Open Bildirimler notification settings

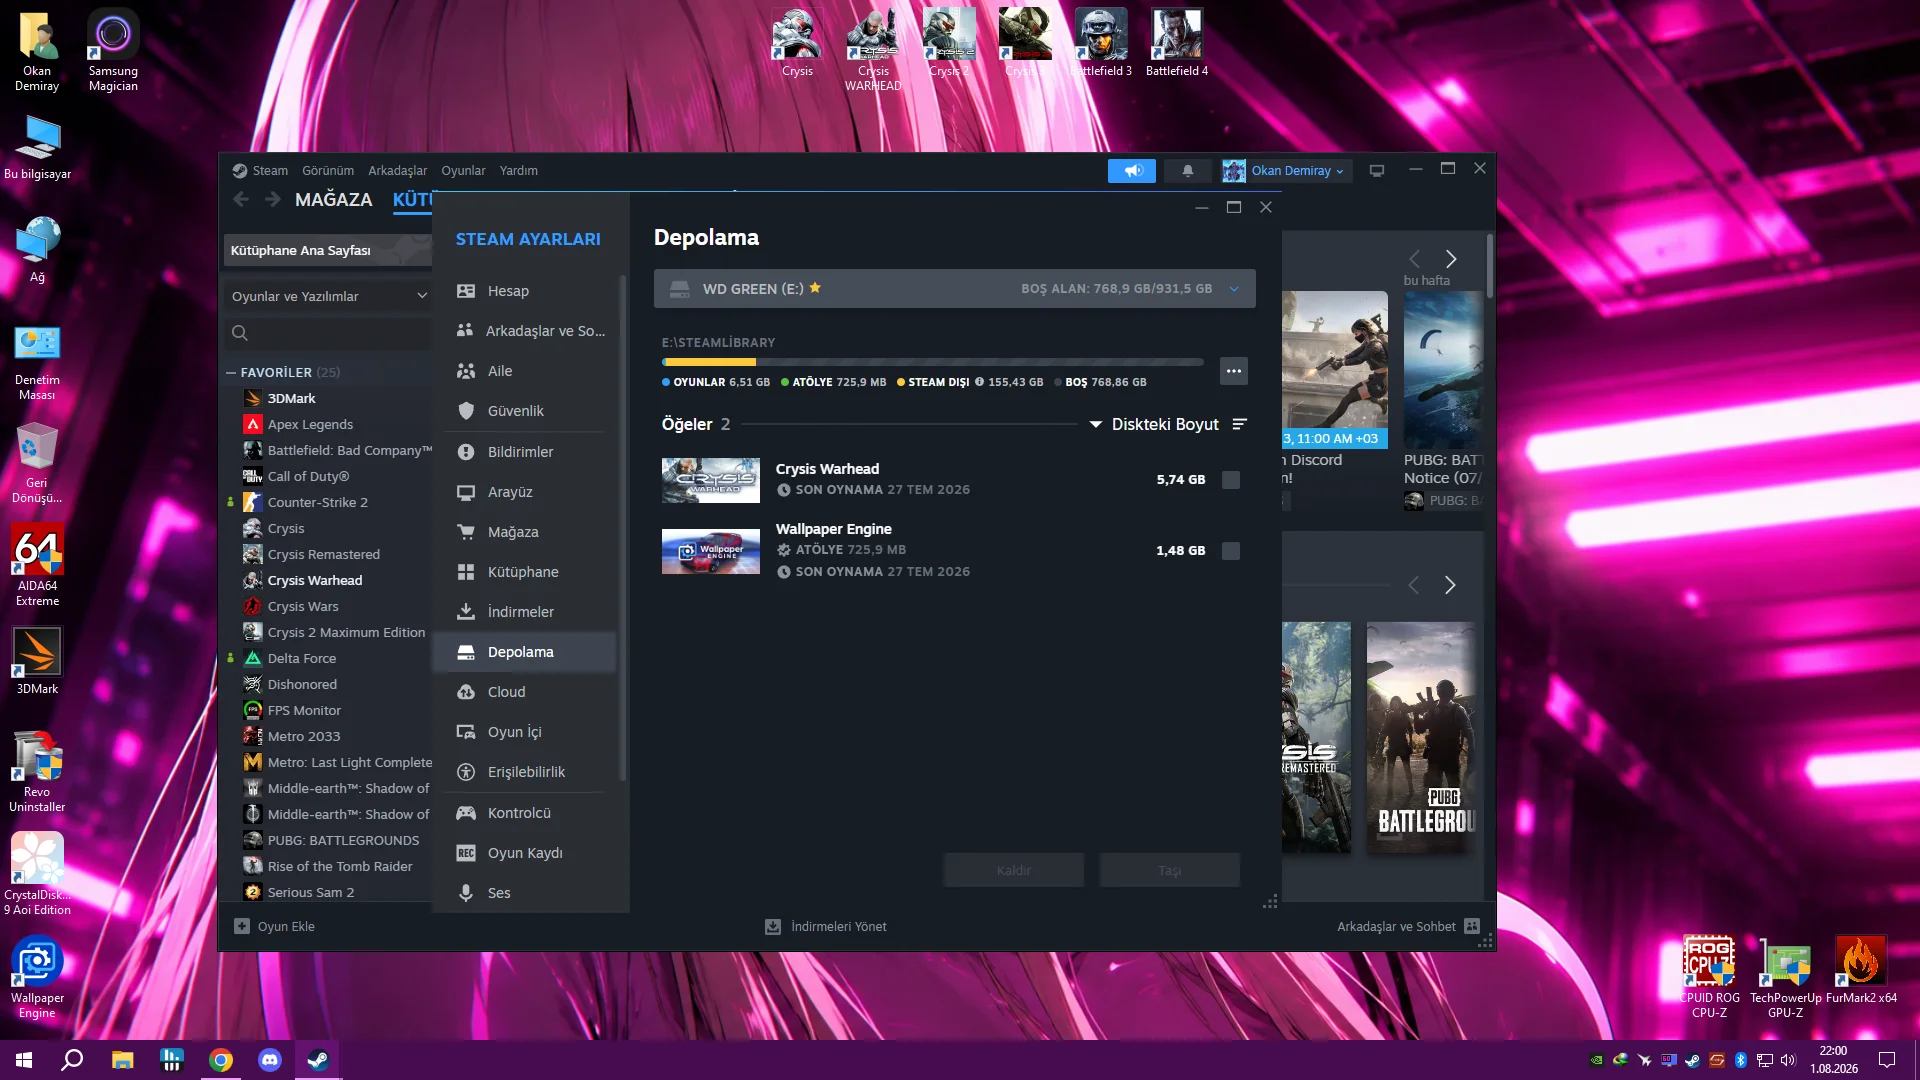point(525,452)
